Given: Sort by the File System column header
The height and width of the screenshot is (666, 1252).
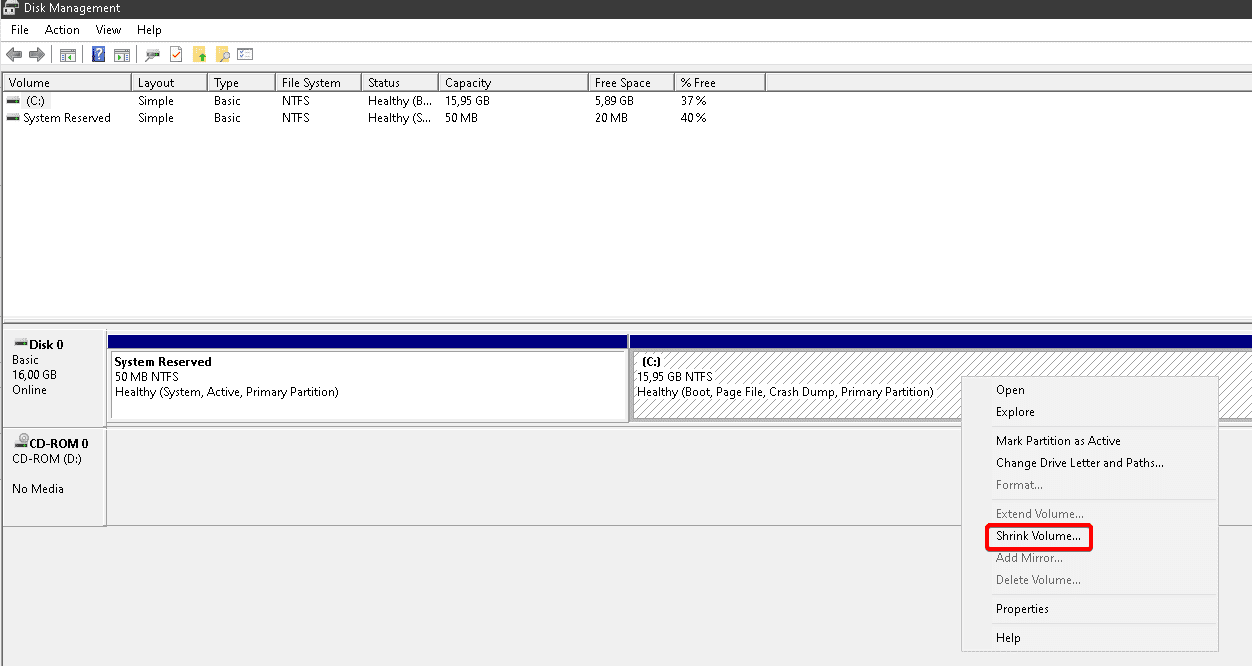Looking at the screenshot, I should tap(318, 83).
